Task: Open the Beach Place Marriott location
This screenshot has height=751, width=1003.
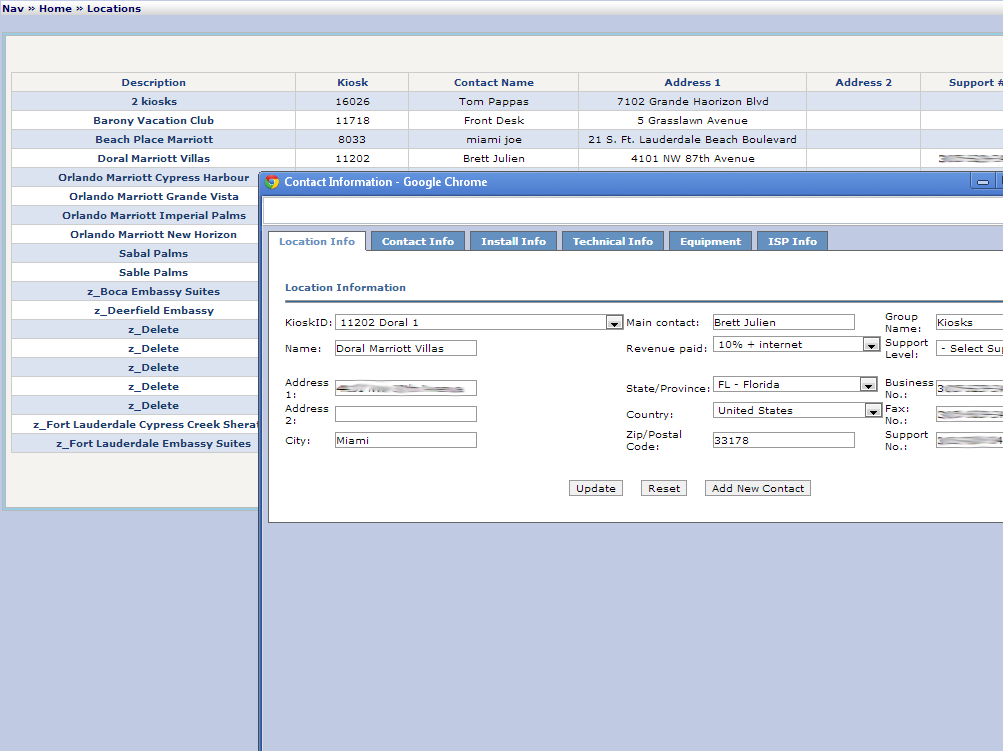Action: [154, 139]
